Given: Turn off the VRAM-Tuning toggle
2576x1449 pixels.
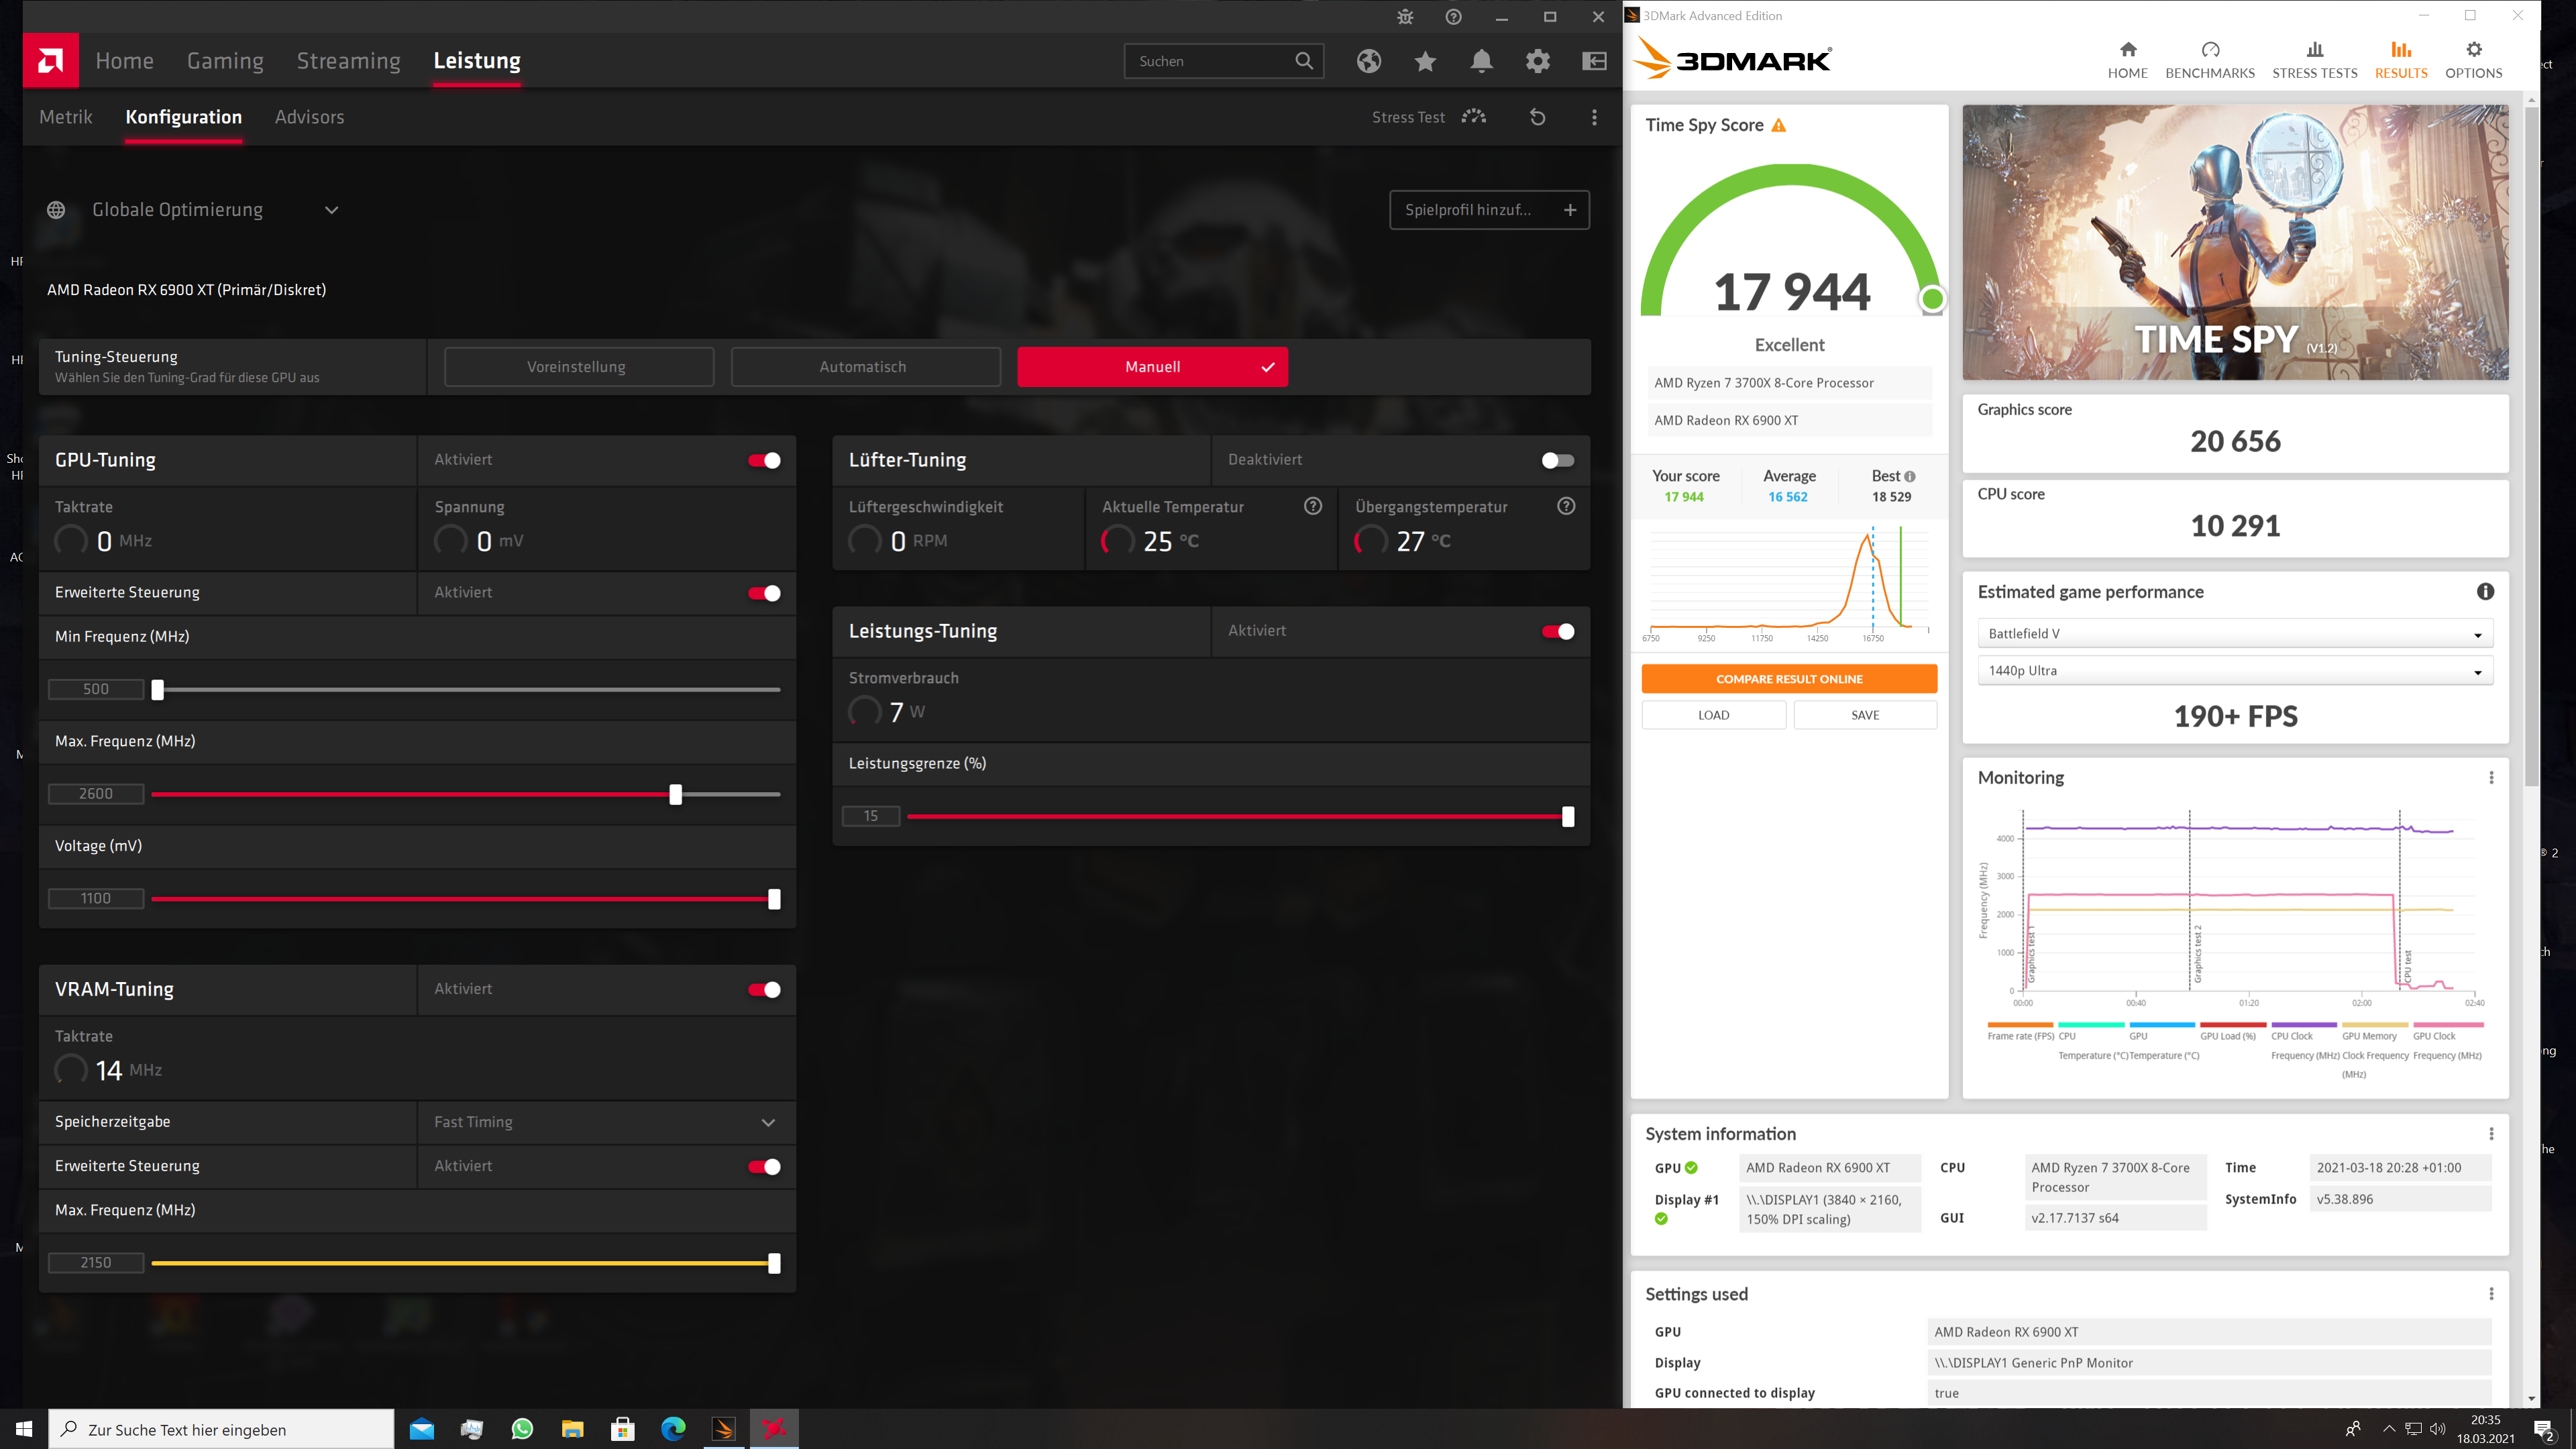Looking at the screenshot, I should tap(765, 989).
